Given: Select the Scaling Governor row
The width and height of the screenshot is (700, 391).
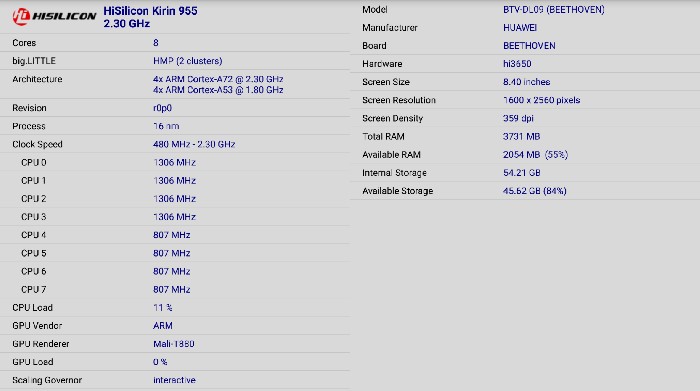Looking at the screenshot, I should point(175,380).
